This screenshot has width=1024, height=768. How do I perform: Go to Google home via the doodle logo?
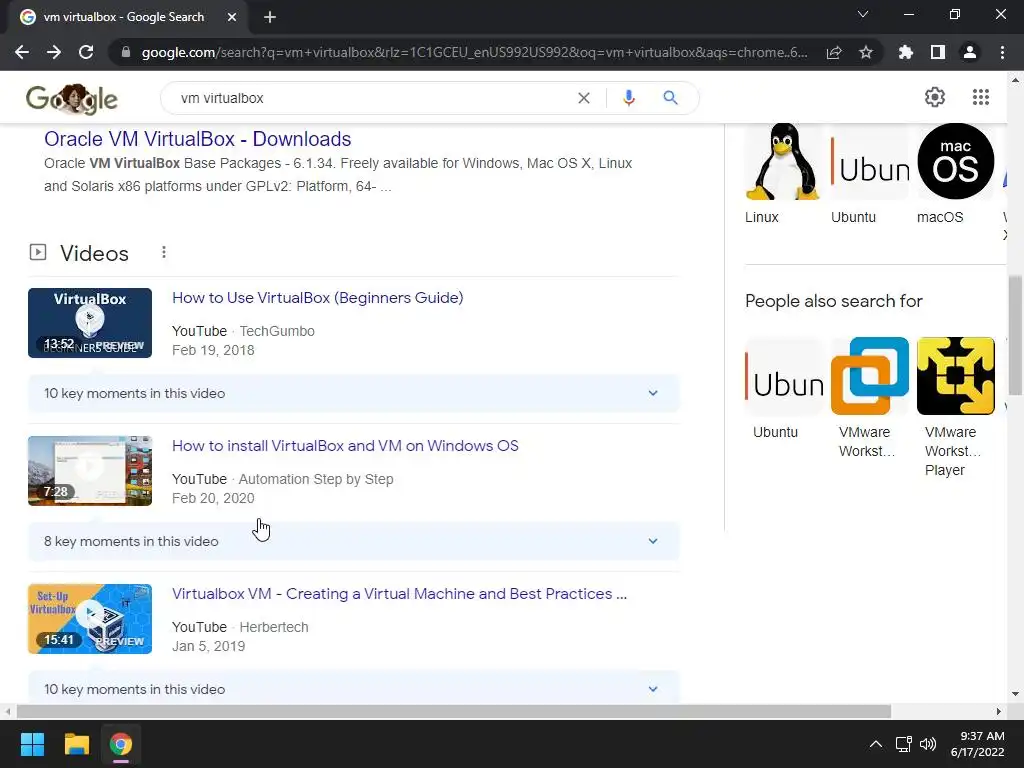(x=72, y=99)
